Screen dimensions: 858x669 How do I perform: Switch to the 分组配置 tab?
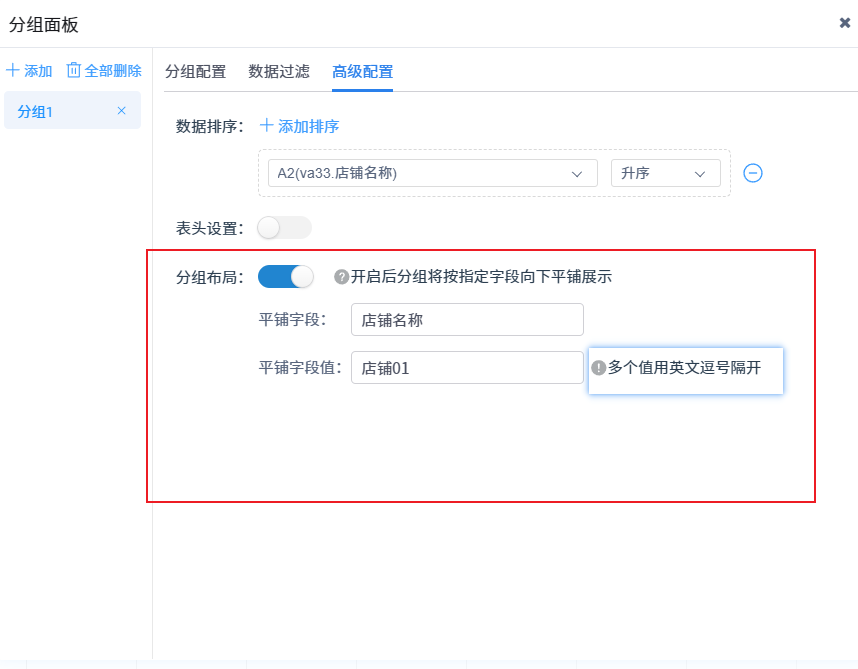pos(195,72)
